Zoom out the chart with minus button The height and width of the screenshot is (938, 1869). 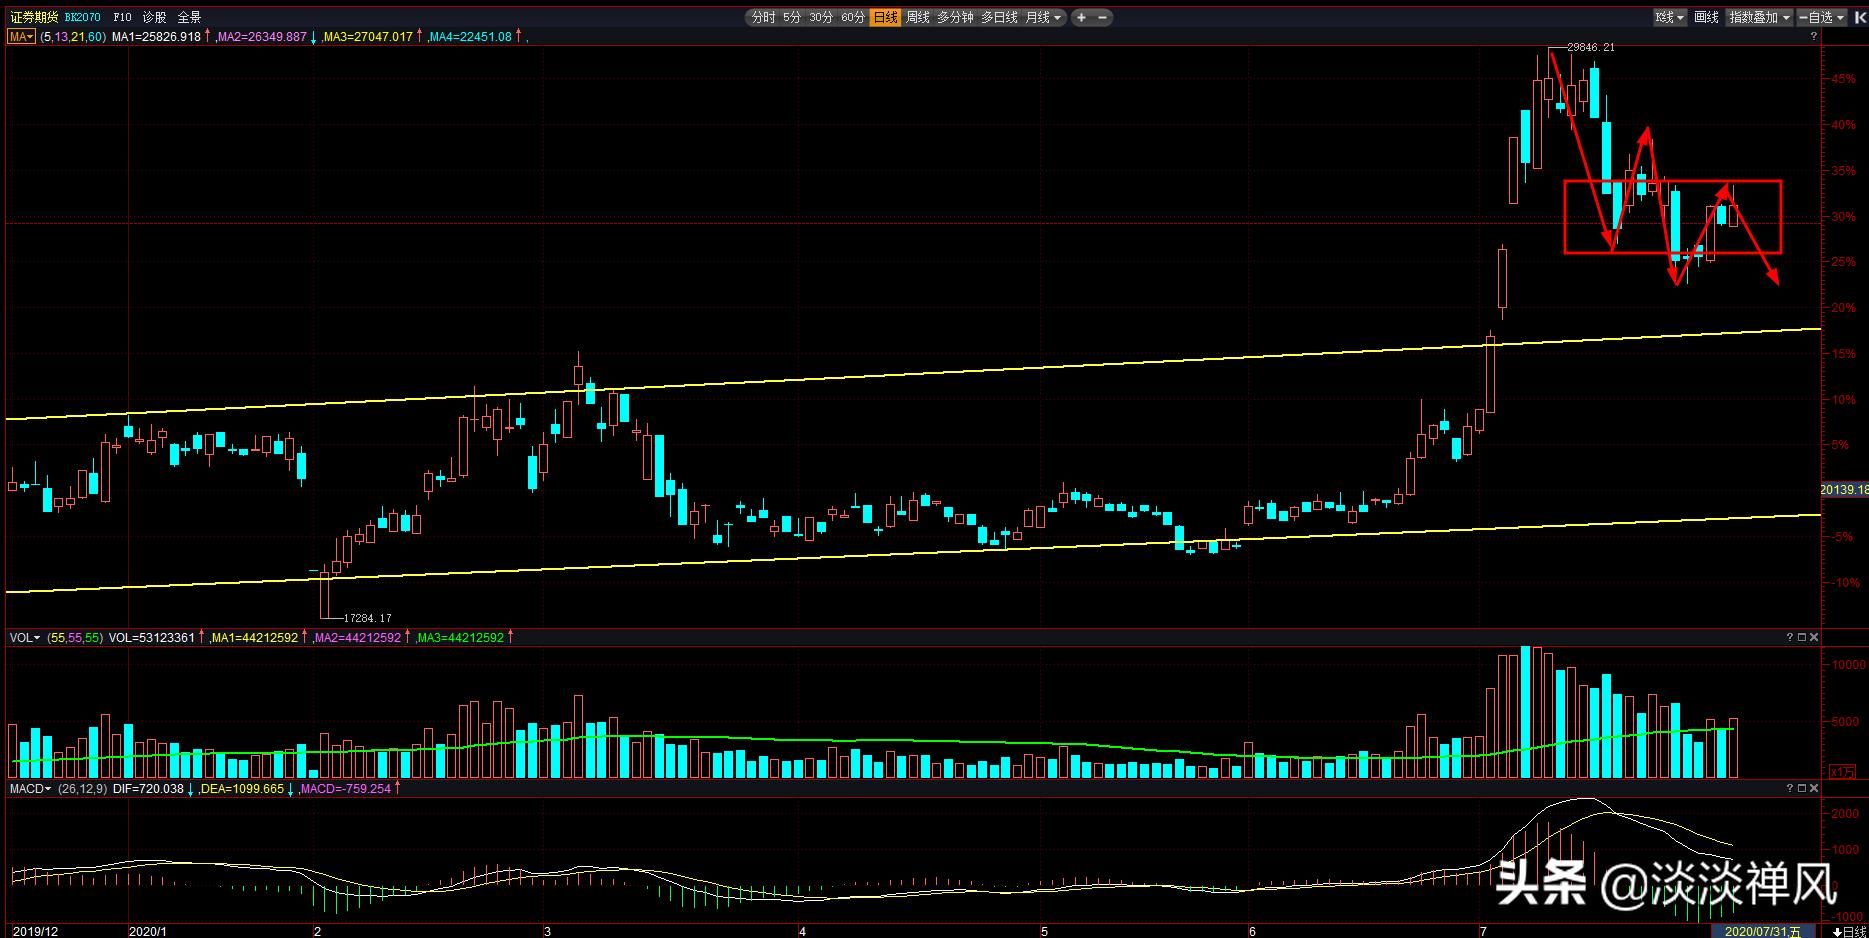point(1103,17)
